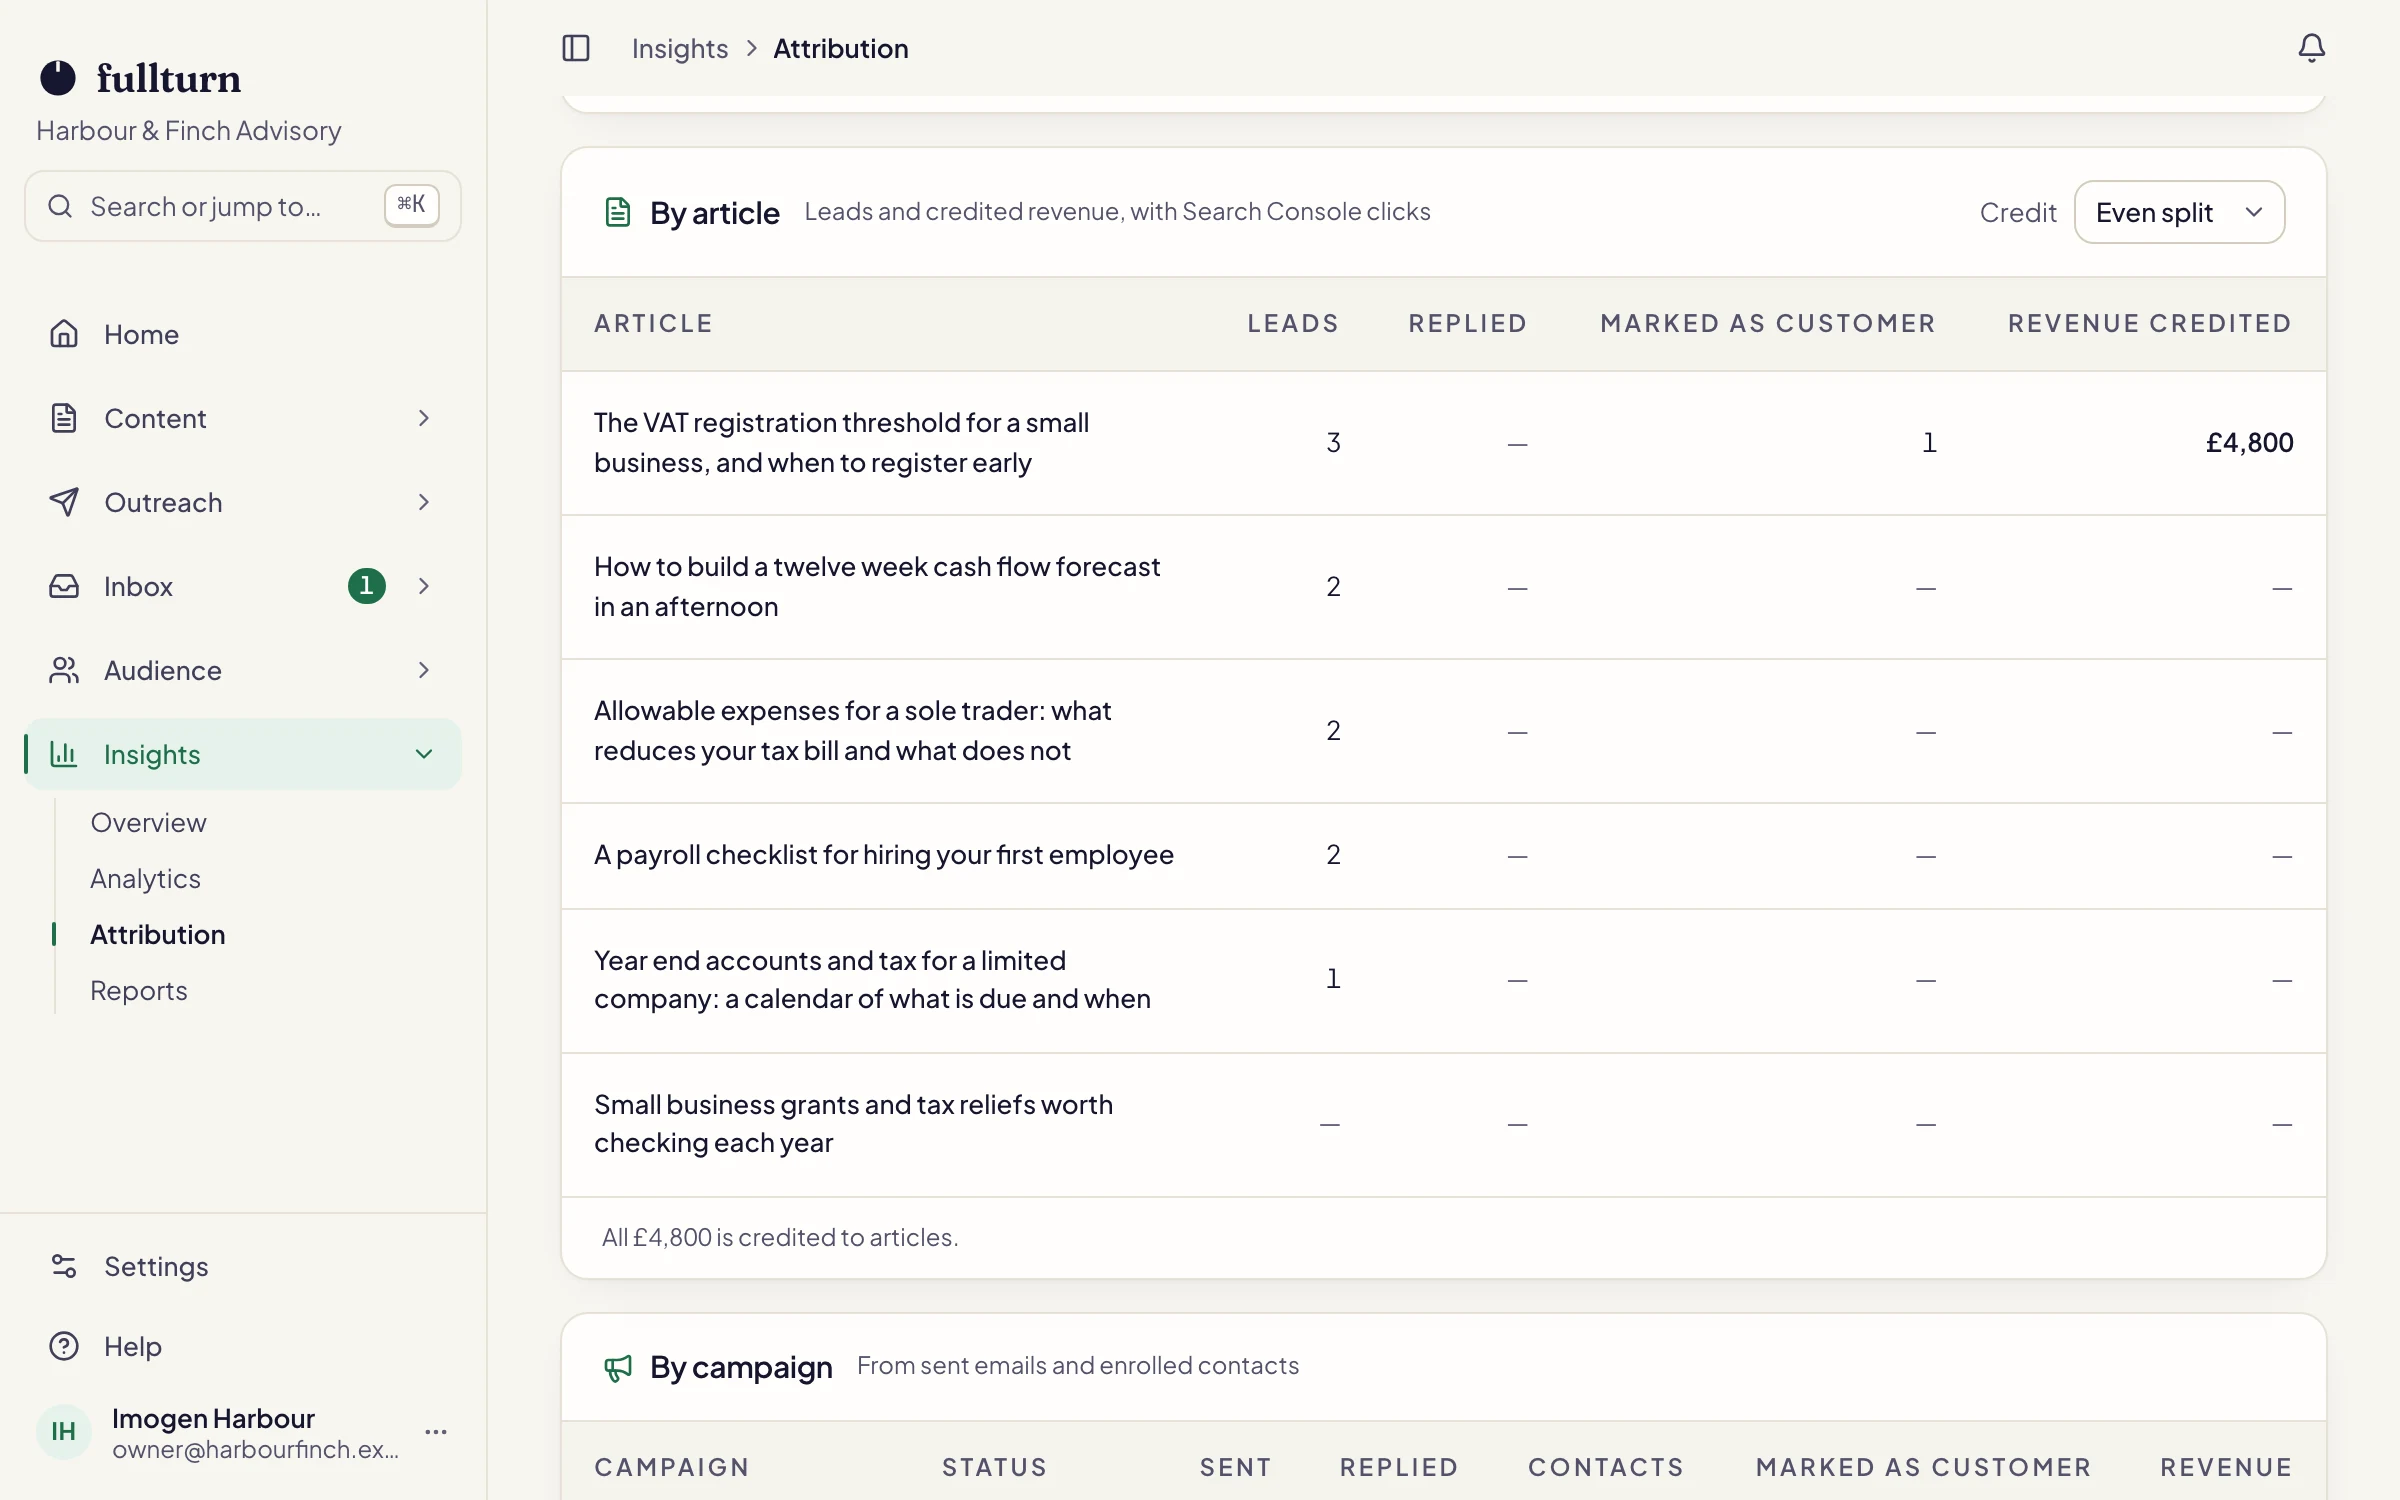Click the STATUS column header
Screen dimensions: 2400x1500
coord(994,1467)
